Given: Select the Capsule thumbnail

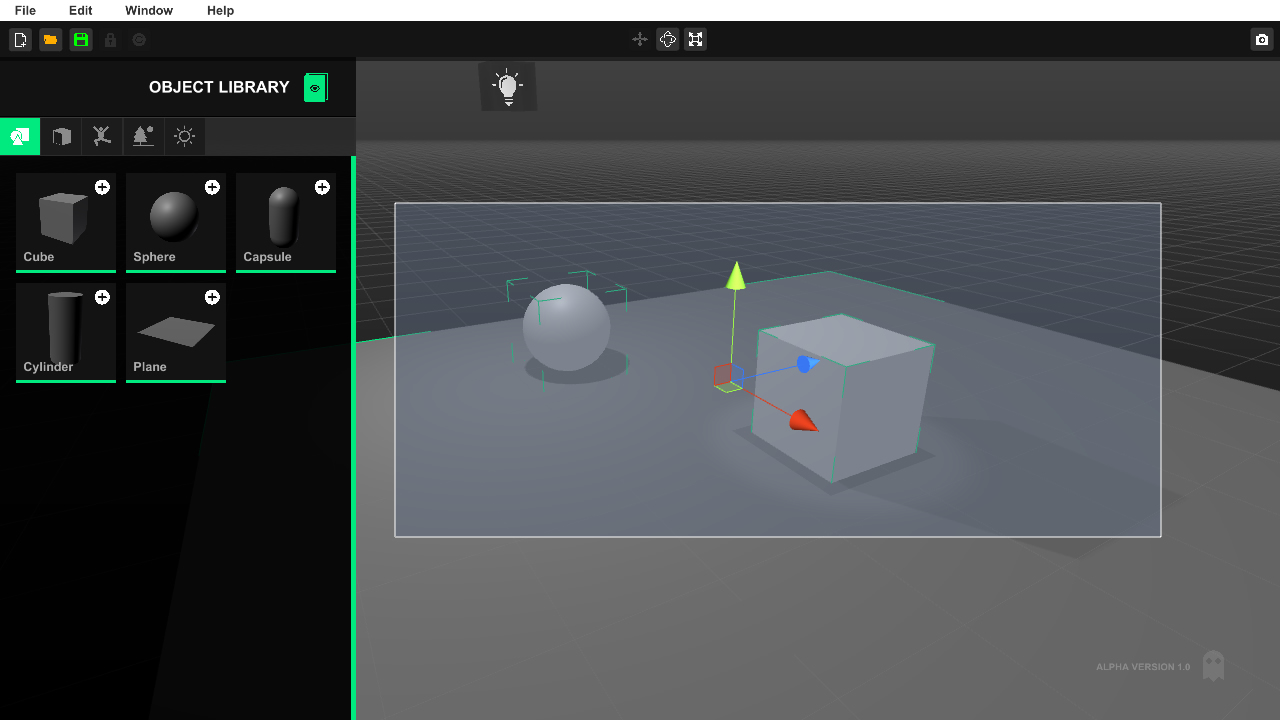Looking at the screenshot, I should pyautogui.click(x=285, y=218).
